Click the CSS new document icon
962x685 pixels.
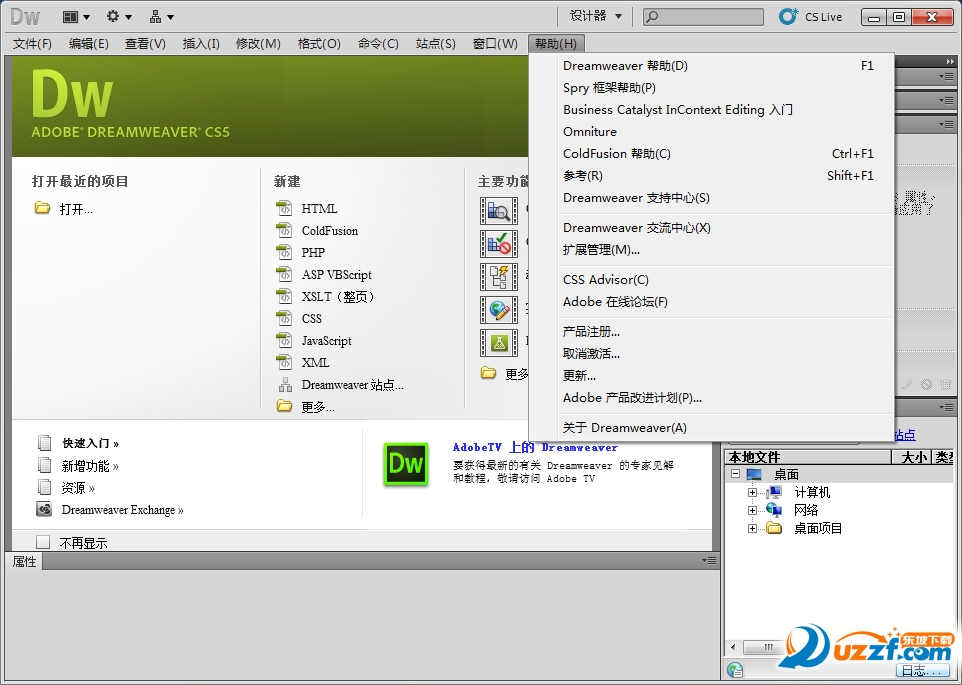coord(284,318)
